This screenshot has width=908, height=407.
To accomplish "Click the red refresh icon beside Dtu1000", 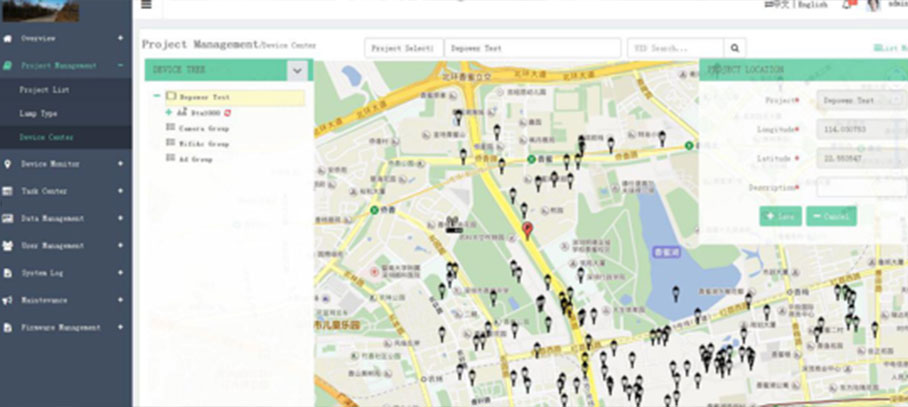I will (228, 112).
